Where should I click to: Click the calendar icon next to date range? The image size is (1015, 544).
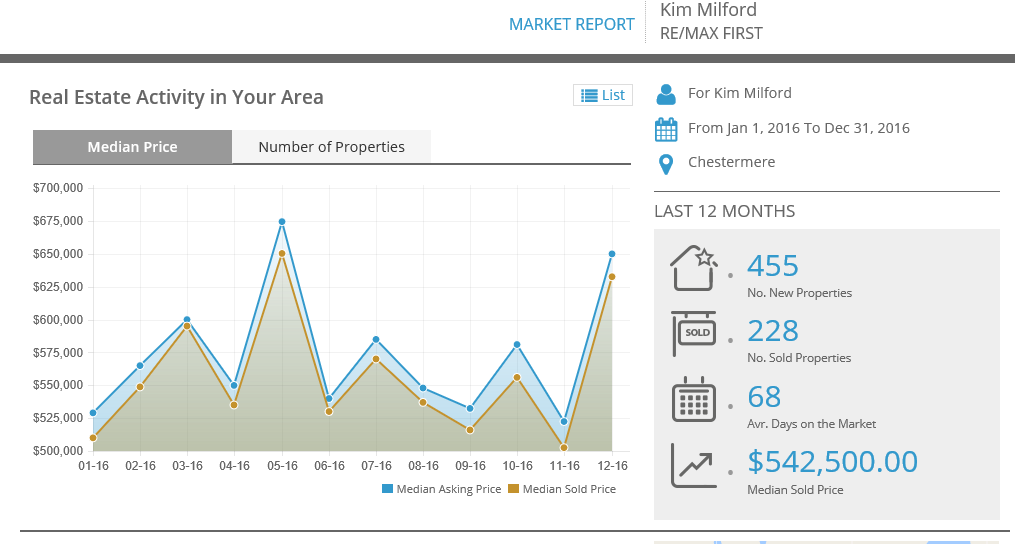click(x=666, y=129)
